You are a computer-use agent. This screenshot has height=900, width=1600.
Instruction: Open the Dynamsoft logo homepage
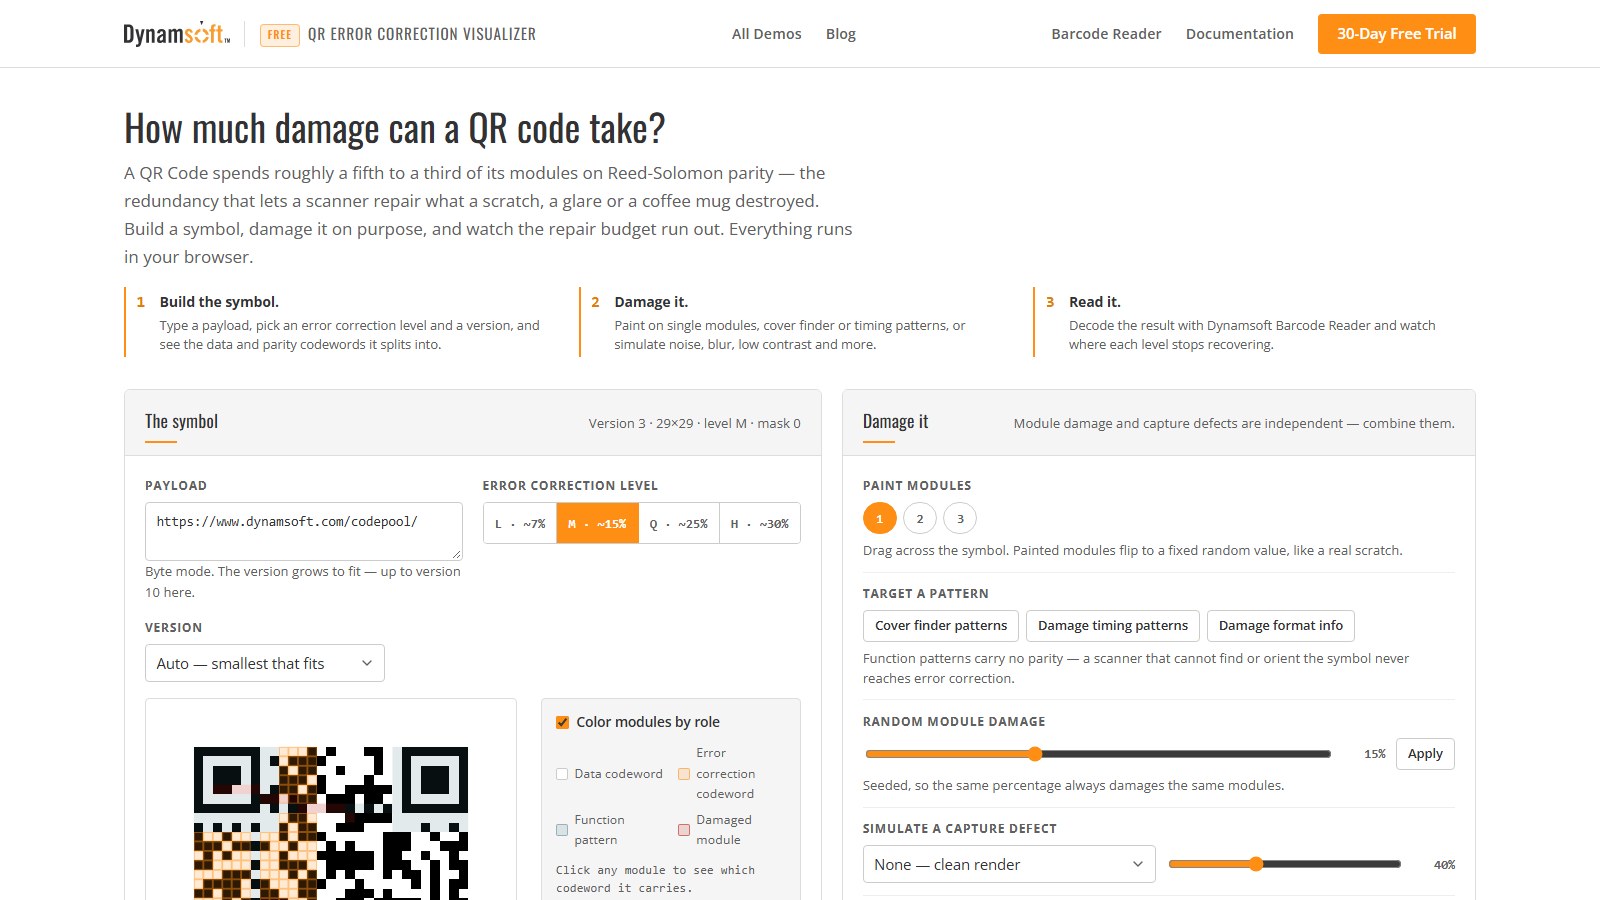(177, 34)
